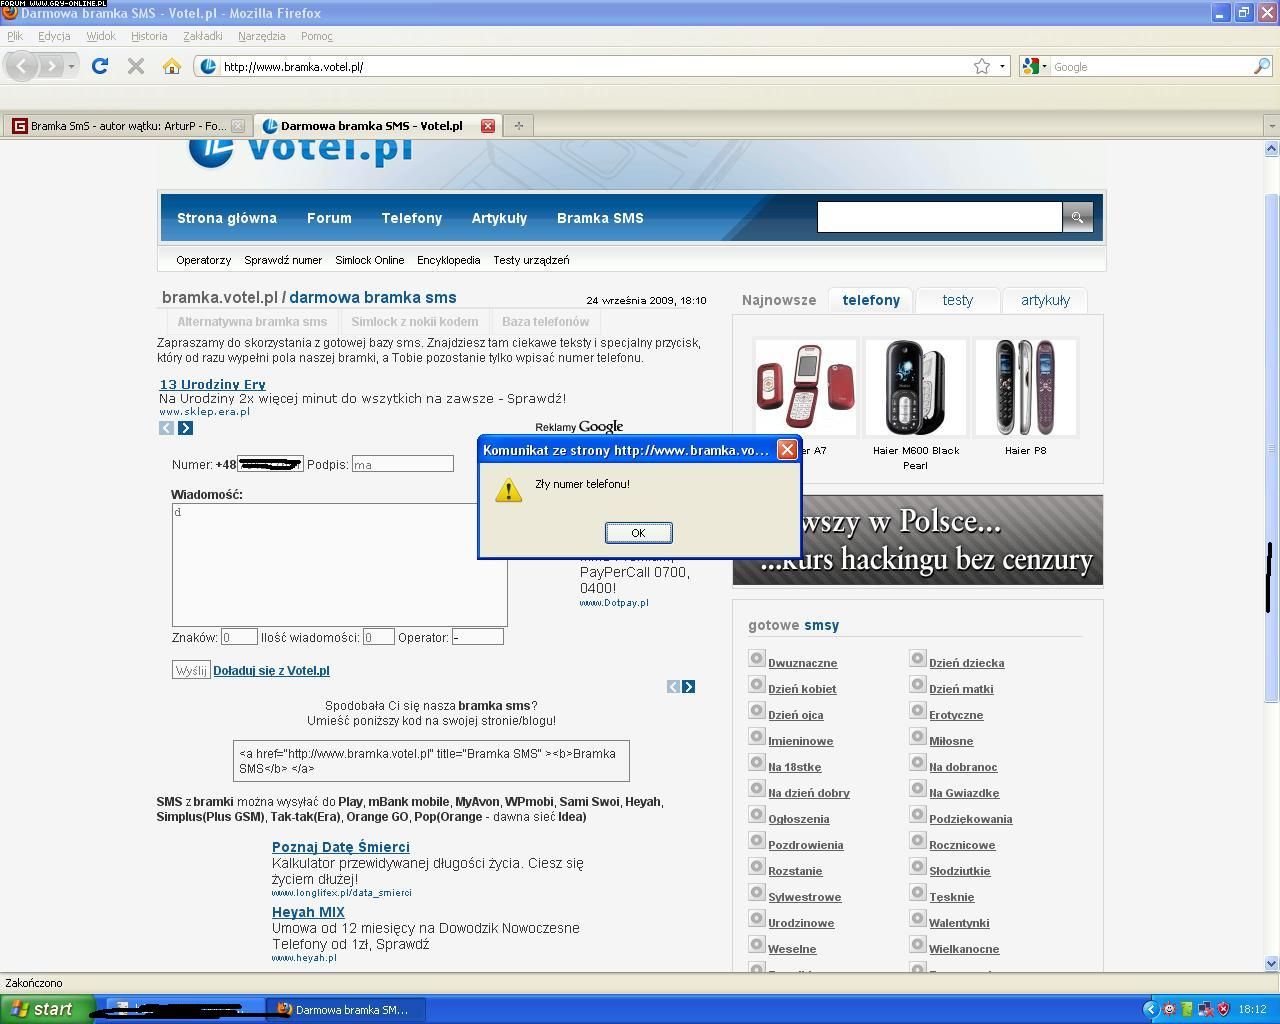1280x1024 pixels.
Task: Click the Google search magnifier icon
Action: click(x=1262, y=66)
